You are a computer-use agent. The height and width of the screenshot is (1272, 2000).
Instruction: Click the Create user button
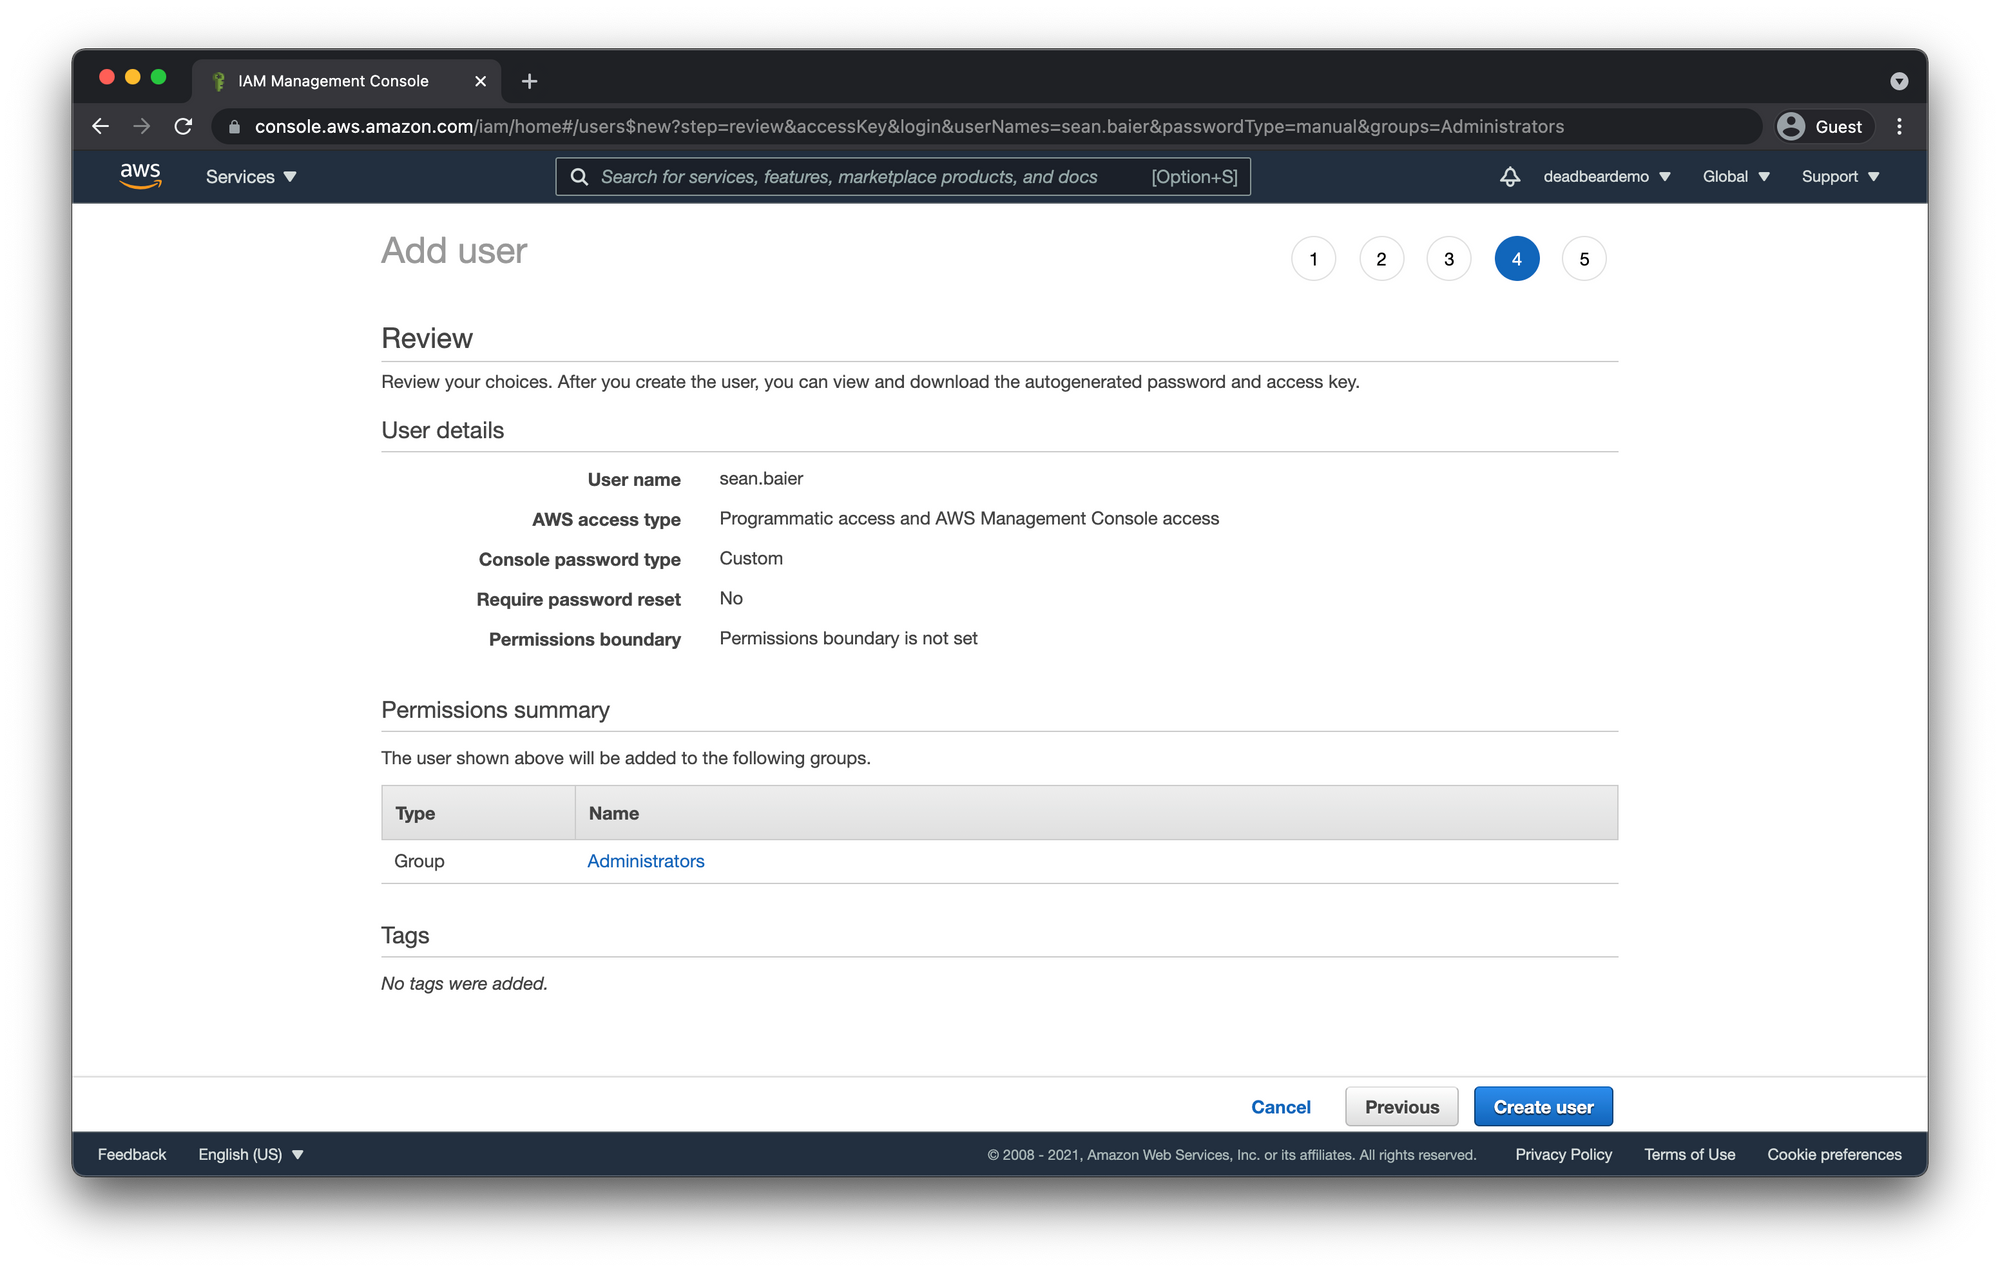point(1542,1107)
